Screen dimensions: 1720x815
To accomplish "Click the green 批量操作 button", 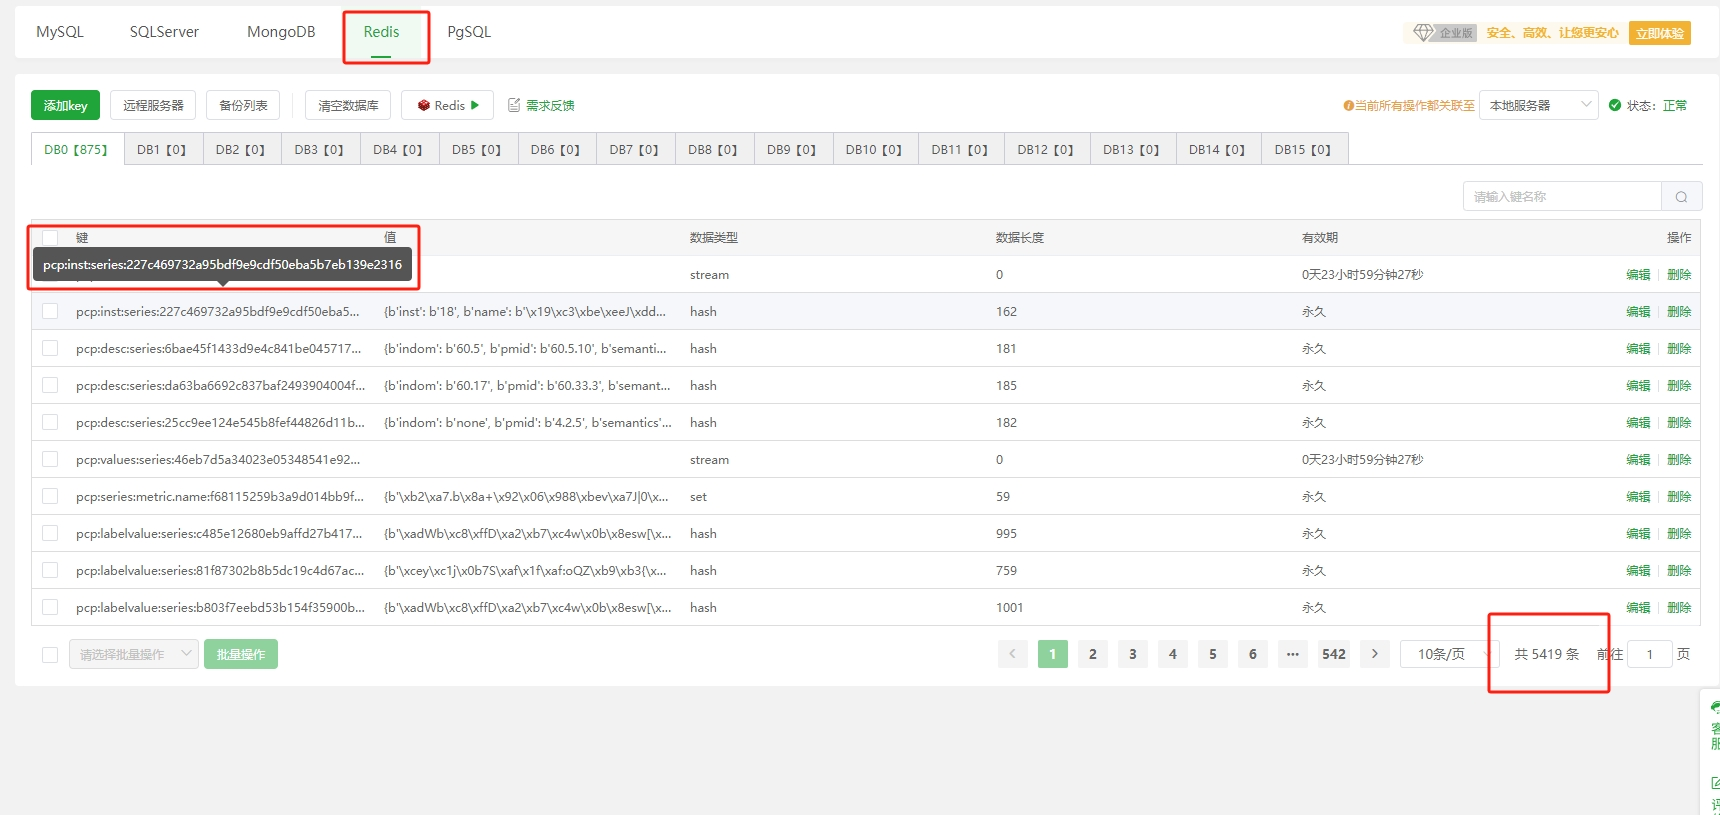I will [241, 654].
